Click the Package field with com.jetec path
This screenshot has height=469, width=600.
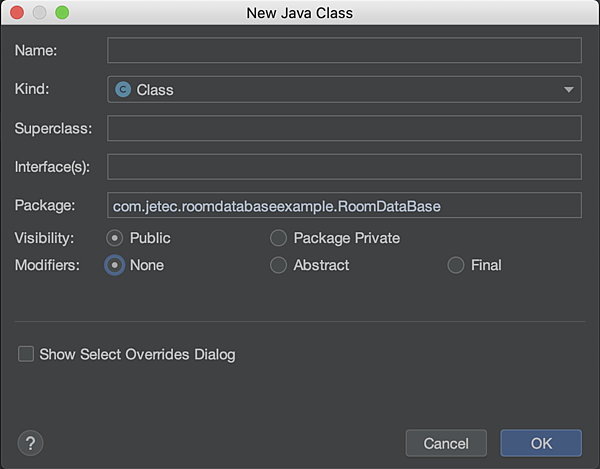click(x=344, y=205)
